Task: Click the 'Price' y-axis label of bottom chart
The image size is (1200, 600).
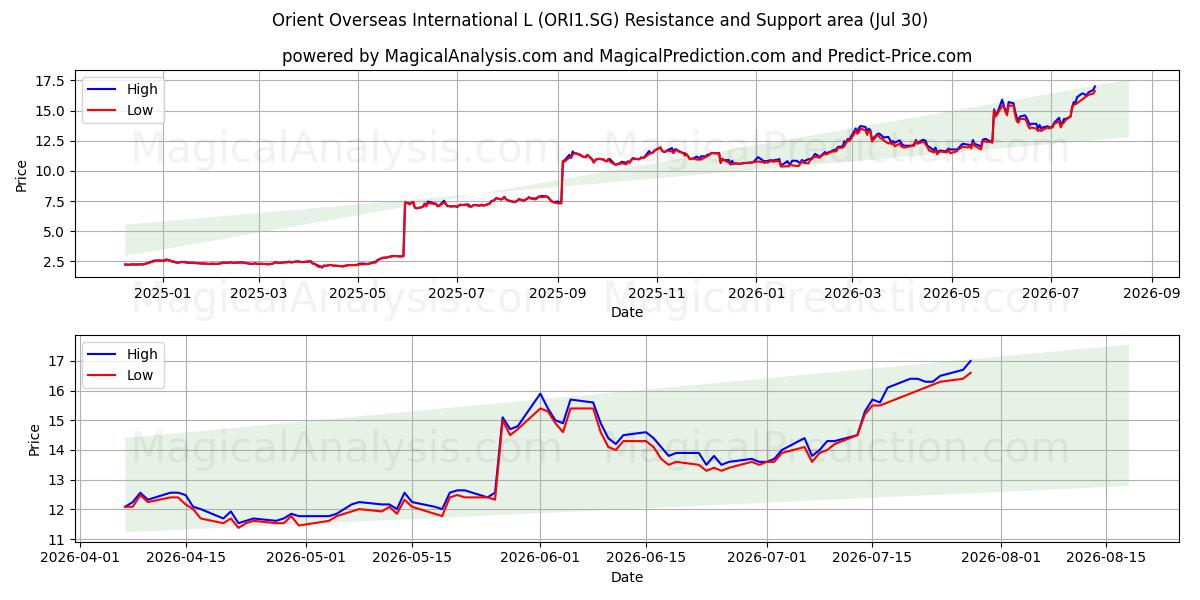Action: coord(37,440)
